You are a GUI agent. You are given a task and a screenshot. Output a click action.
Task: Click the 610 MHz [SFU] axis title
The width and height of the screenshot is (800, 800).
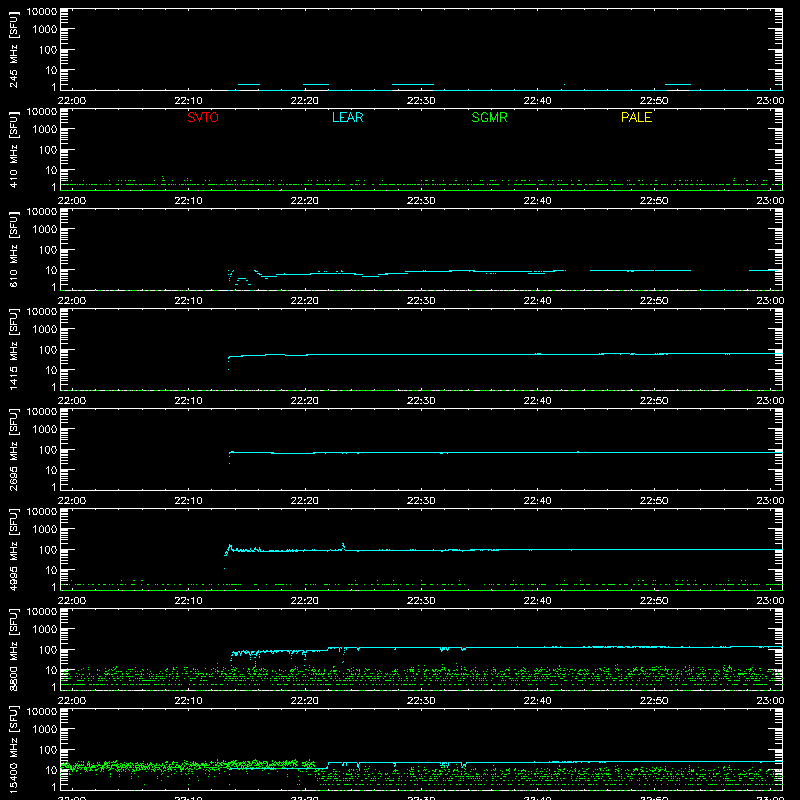pos(13,251)
